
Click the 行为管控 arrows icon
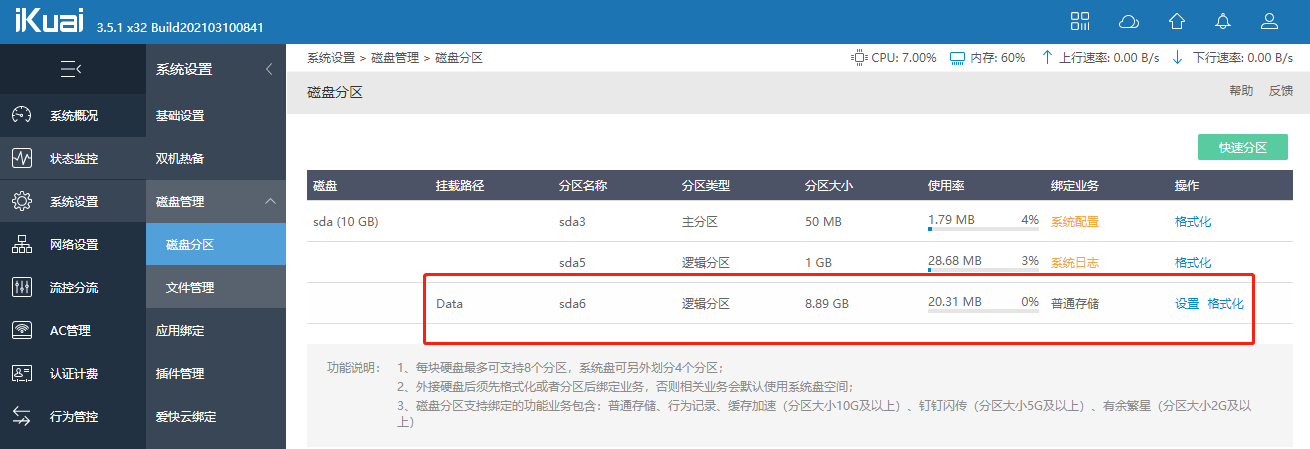coord(22,416)
